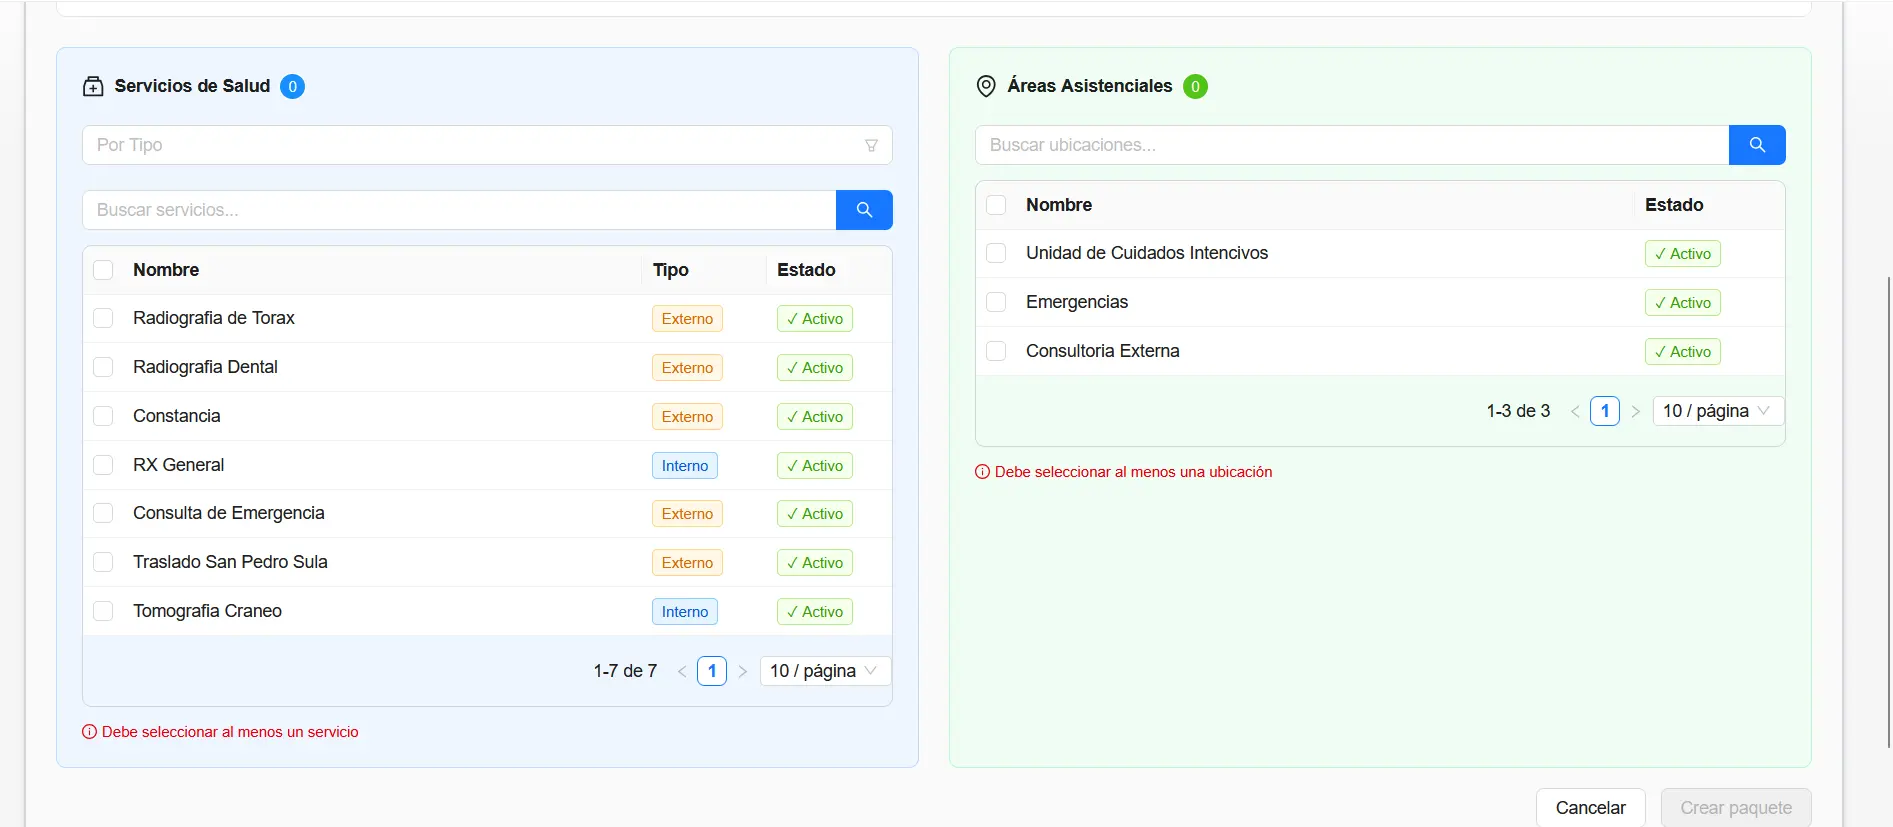This screenshot has height=827, width=1893.
Task: Click the Áreas Asistenciales location pin icon
Action: pos(986,87)
